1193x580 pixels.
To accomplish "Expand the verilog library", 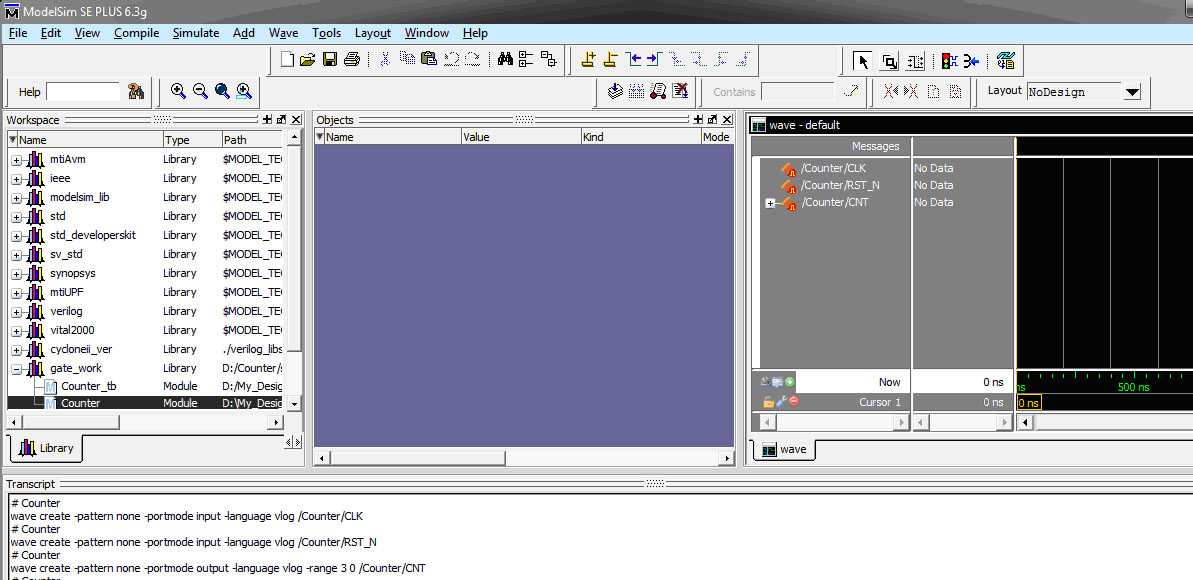I will coord(17,312).
